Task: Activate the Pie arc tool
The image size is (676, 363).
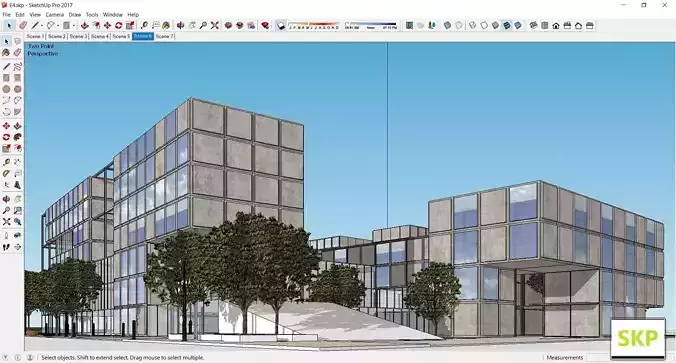Action: (17, 112)
